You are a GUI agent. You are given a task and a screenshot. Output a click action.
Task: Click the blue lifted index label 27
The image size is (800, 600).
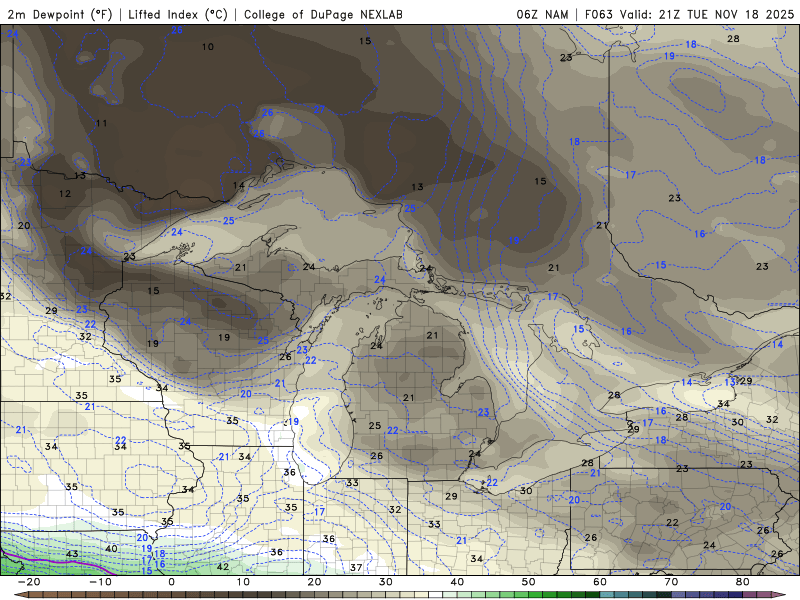click(319, 110)
